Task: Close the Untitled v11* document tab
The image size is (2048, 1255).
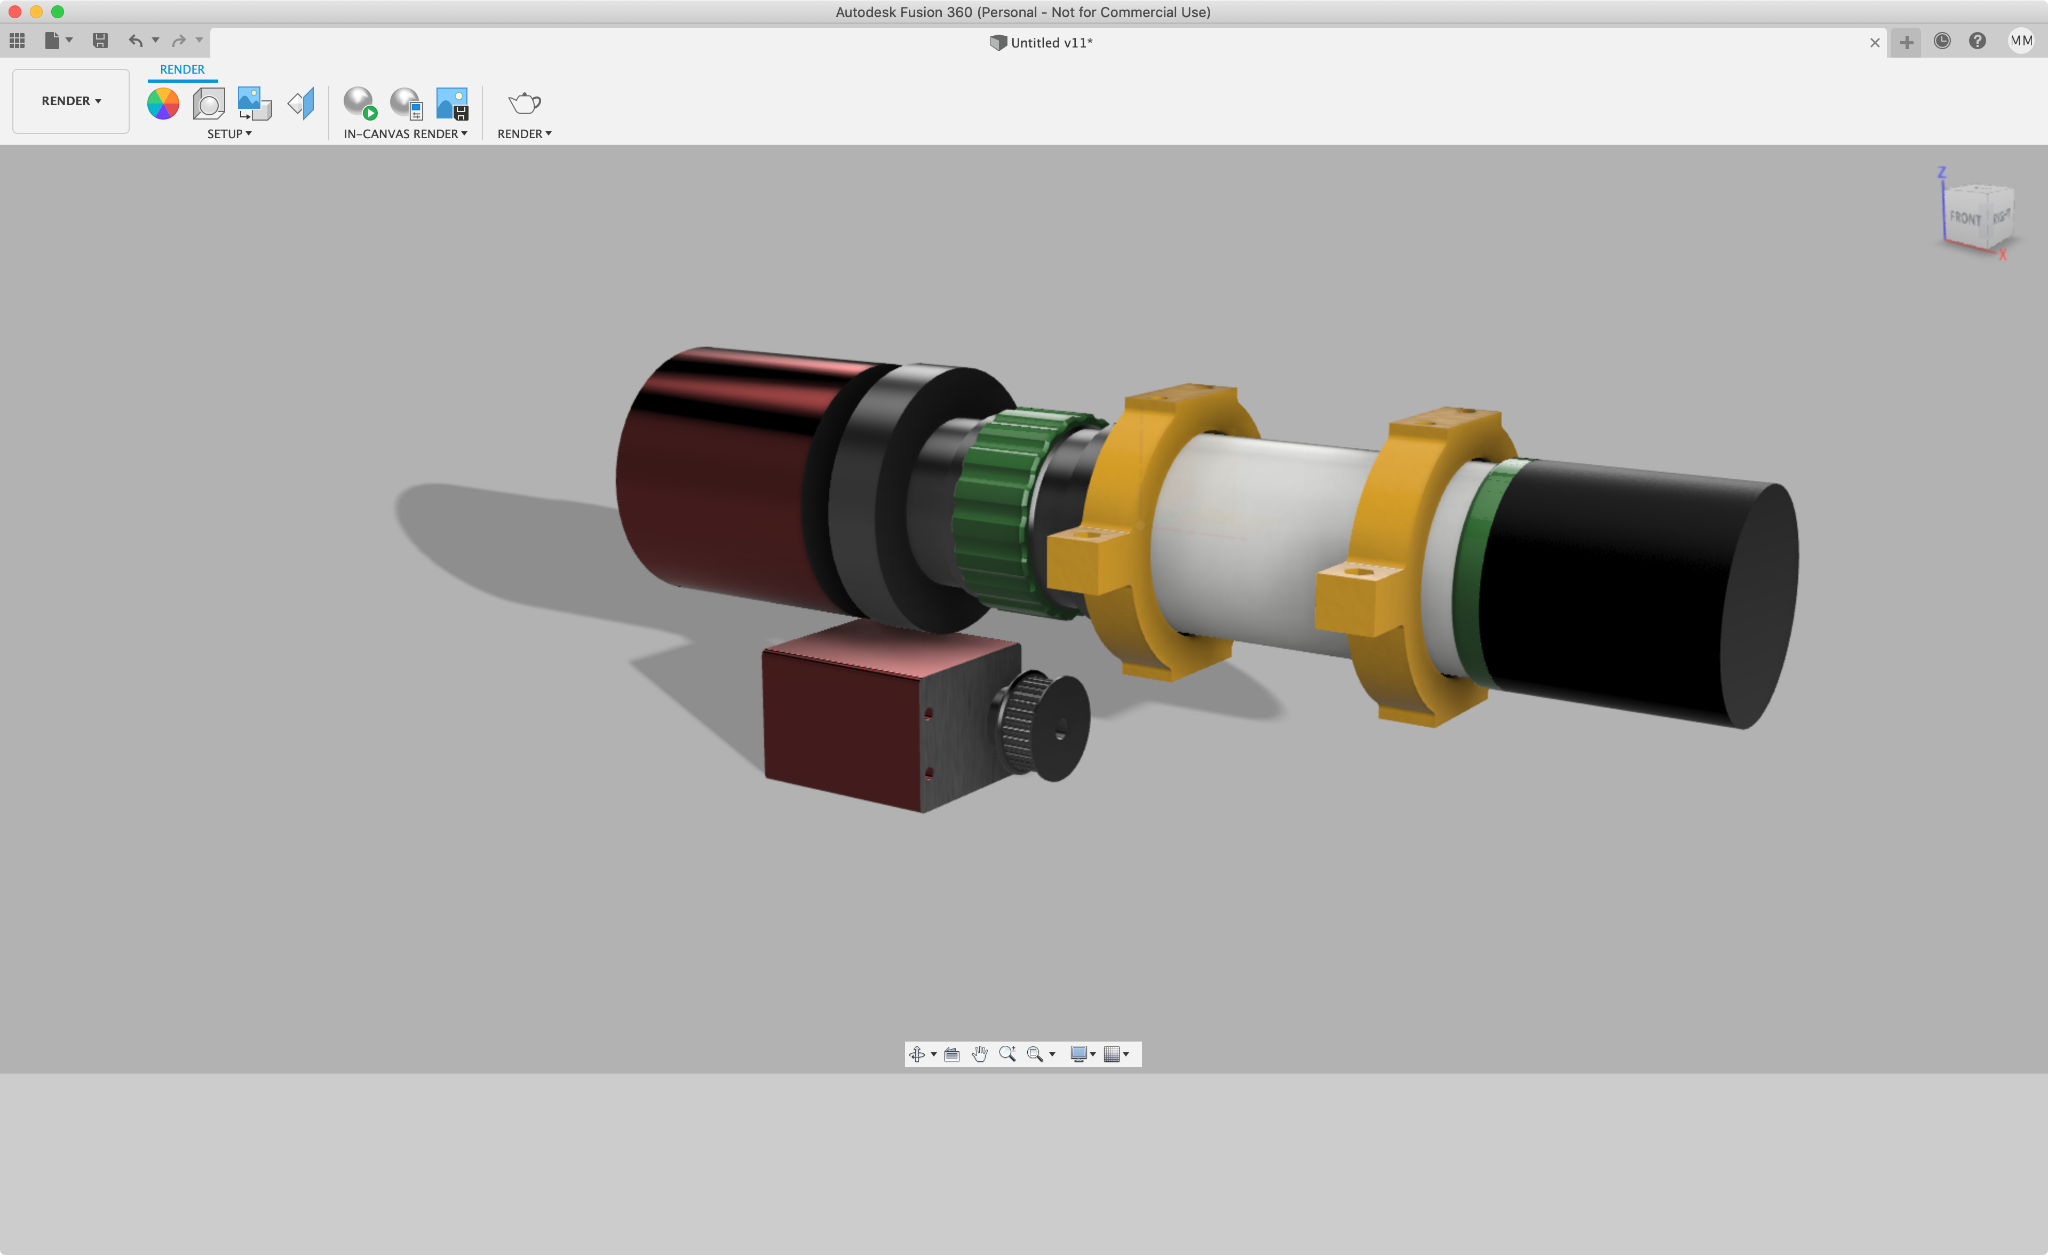Action: tap(1875, 43)
